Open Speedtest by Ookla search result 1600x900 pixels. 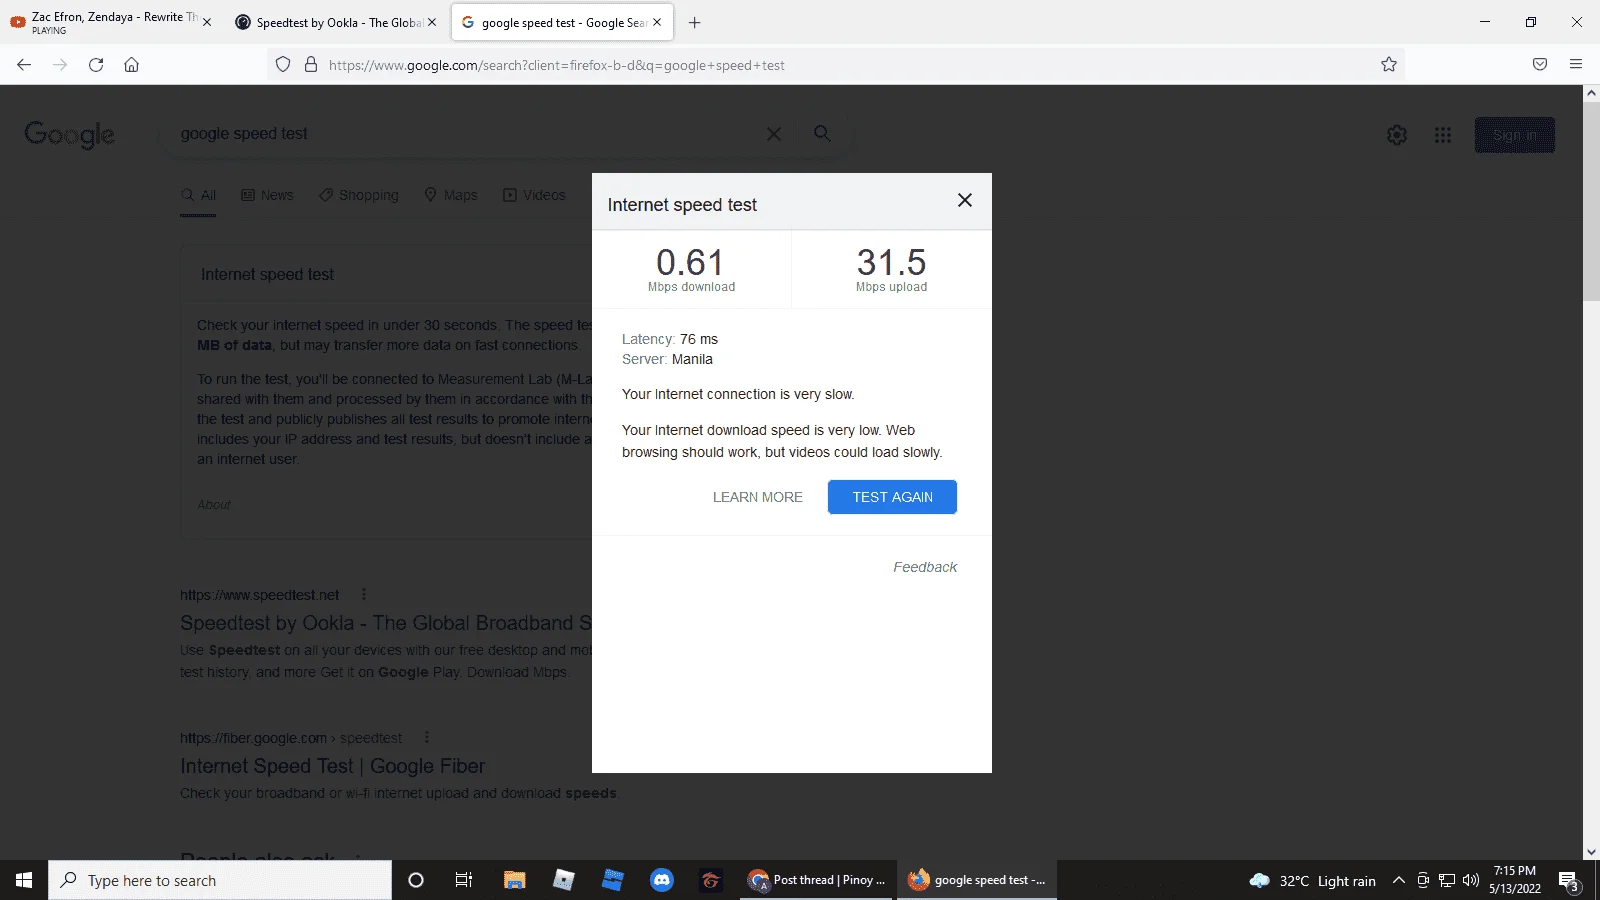[385, 623]
